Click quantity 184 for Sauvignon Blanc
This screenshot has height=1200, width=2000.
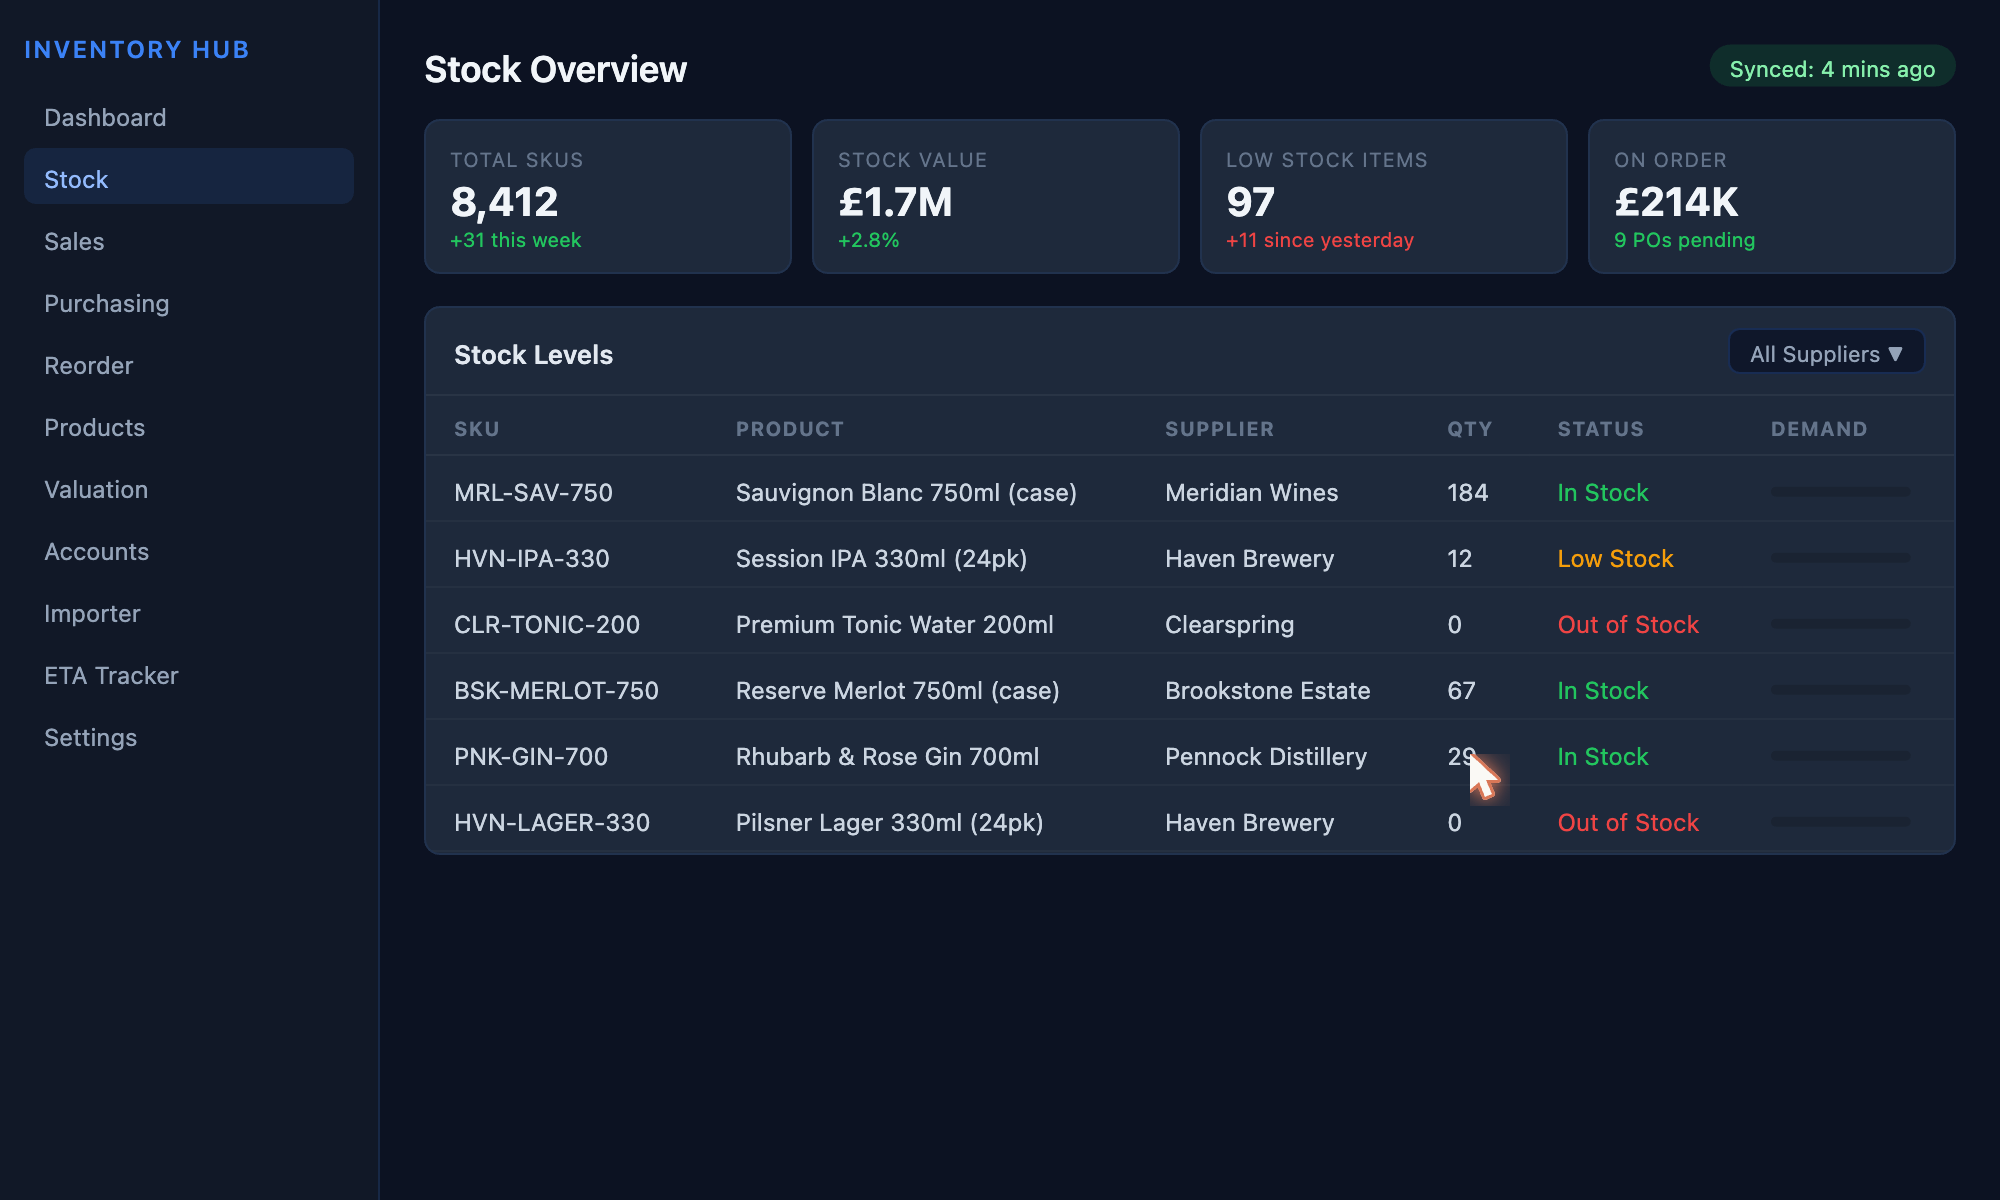(x=1467, y=493)
